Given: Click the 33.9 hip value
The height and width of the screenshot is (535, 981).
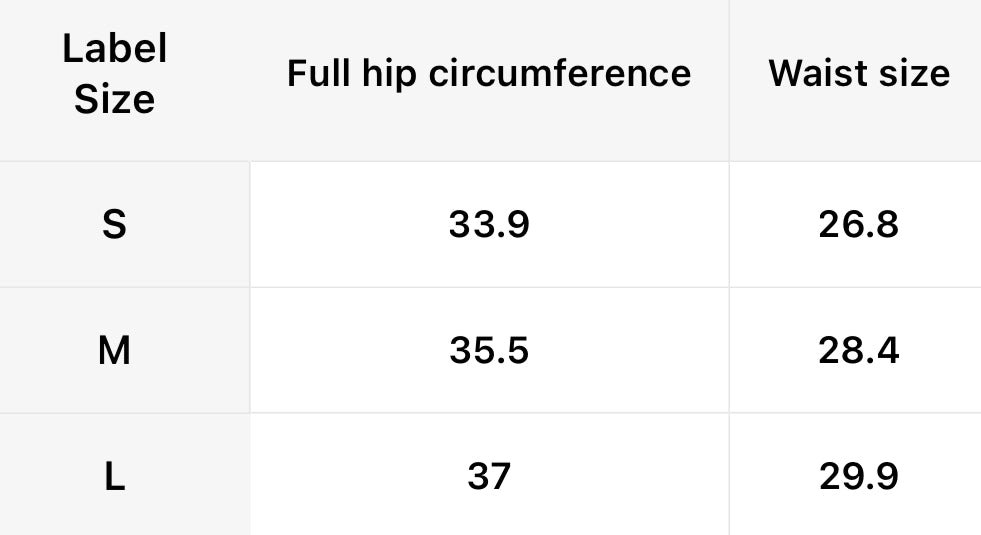Looking at the screenshot, I should click(489, 225).
